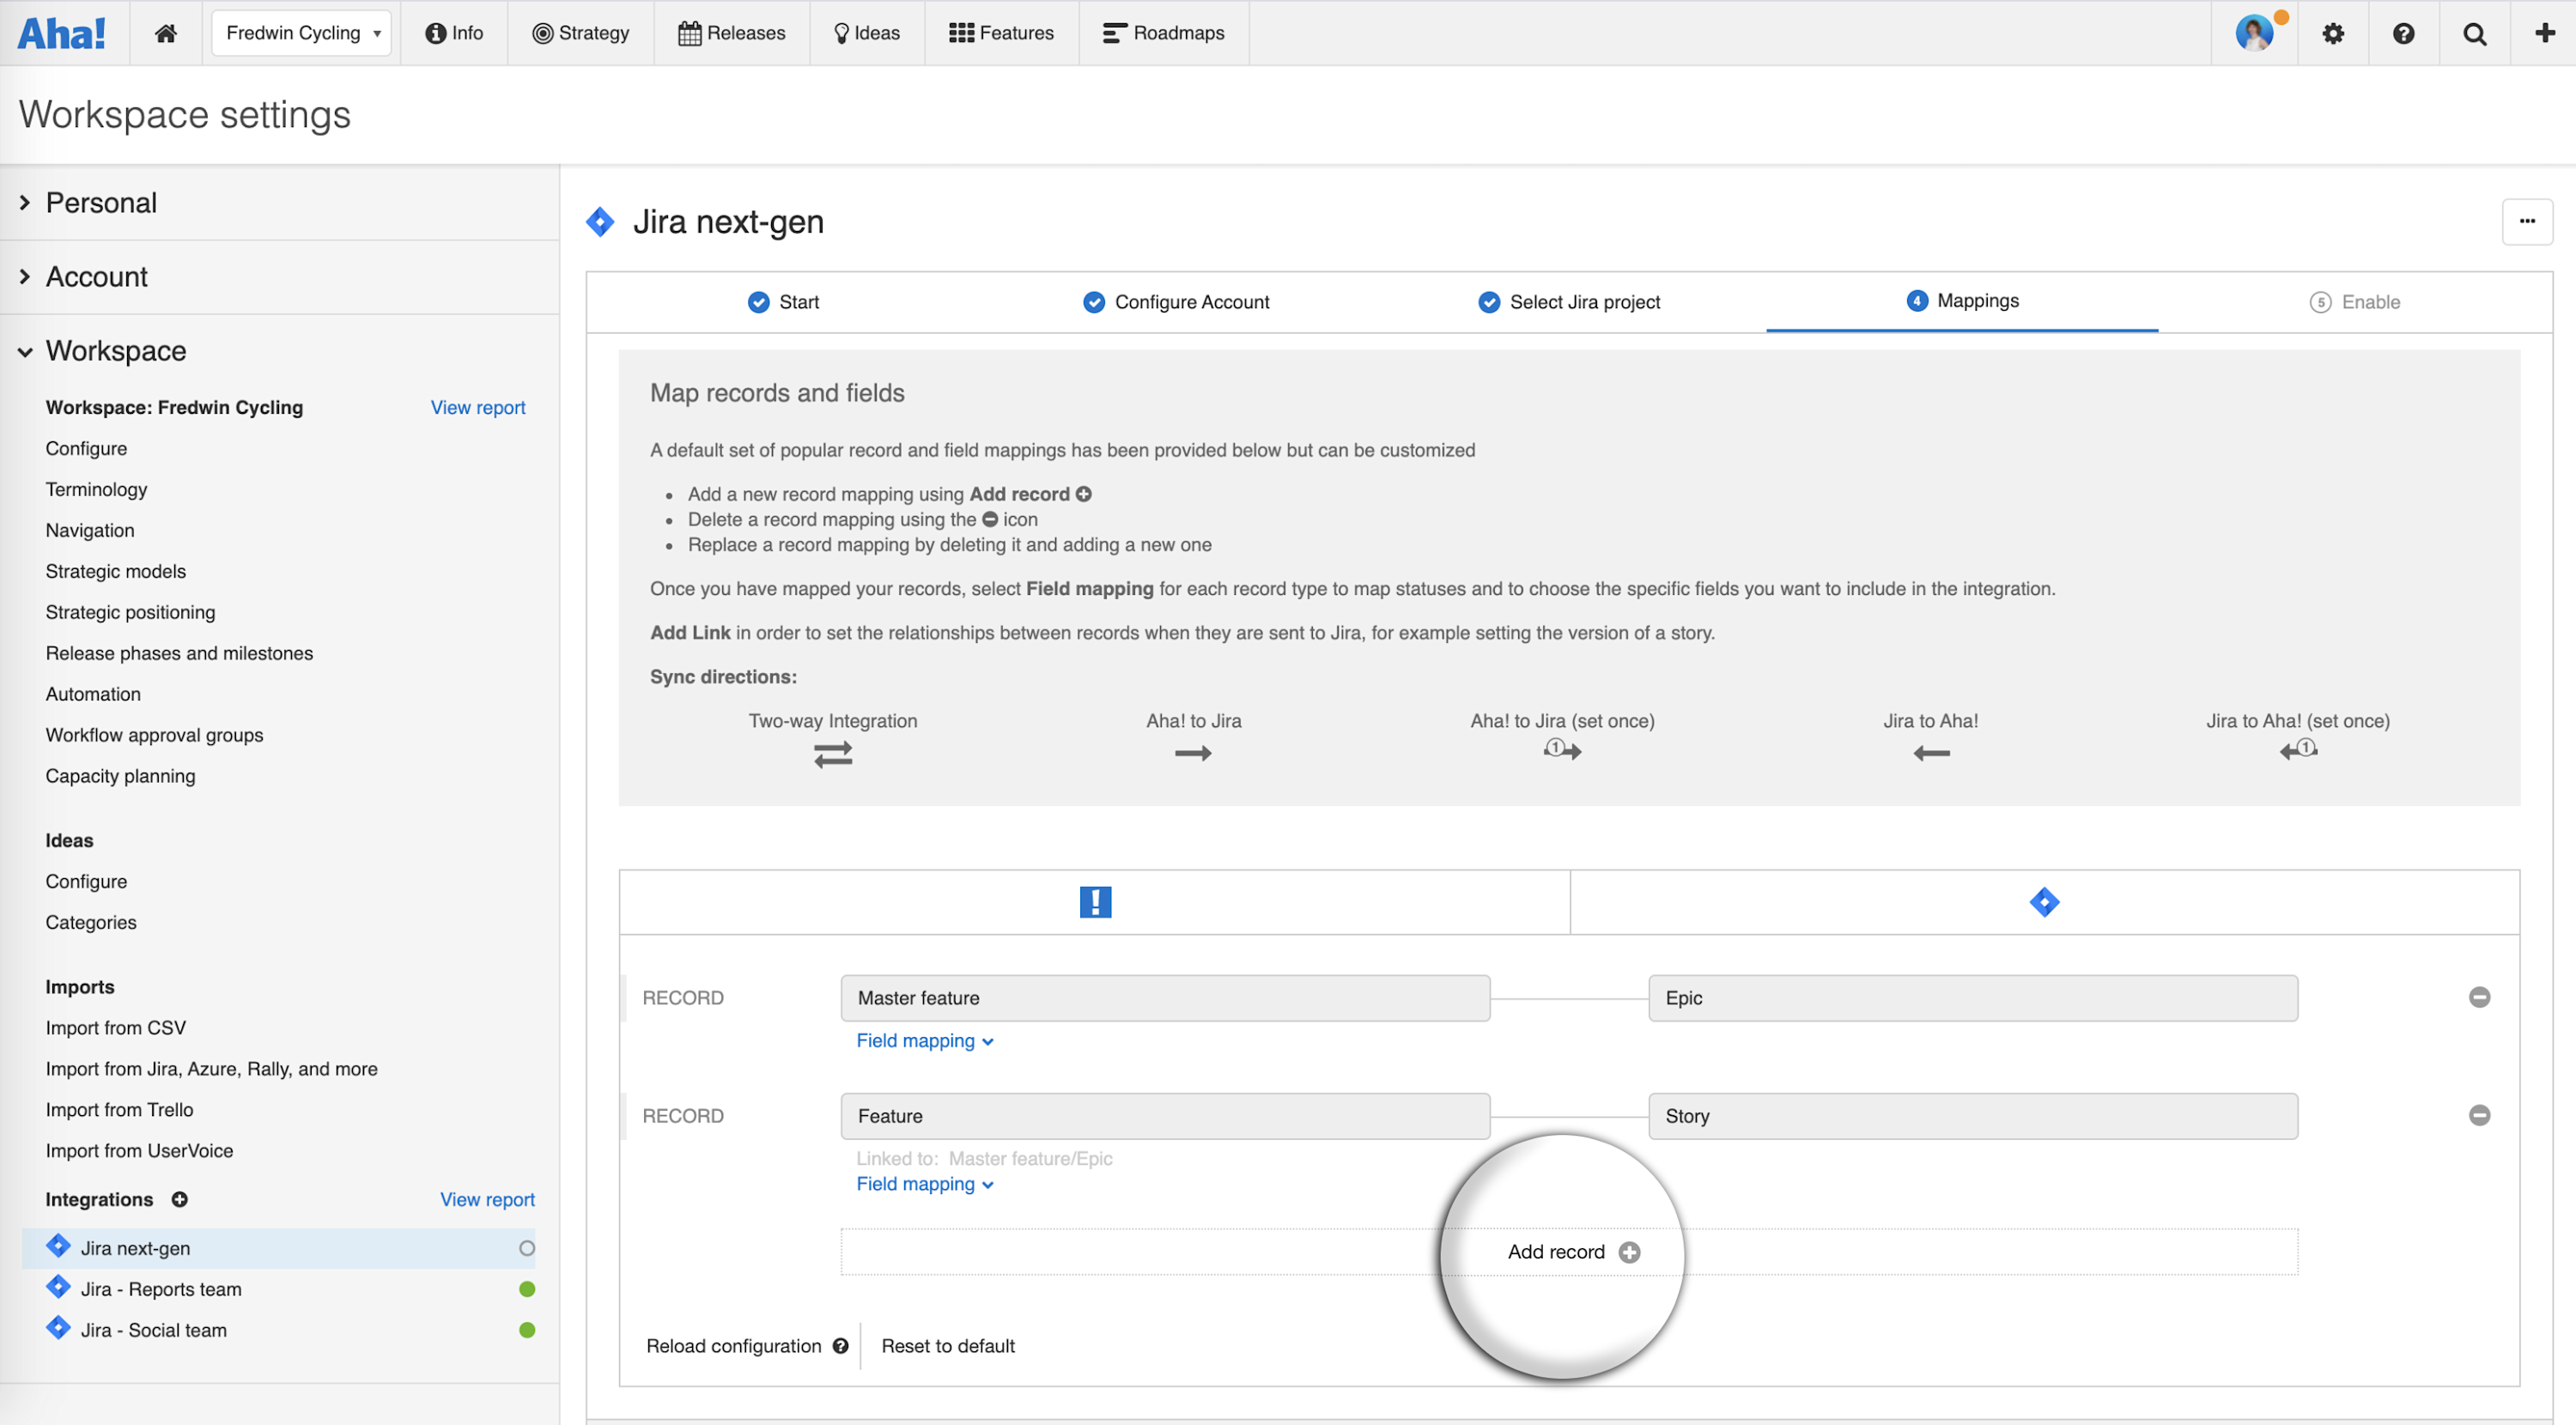Viewport: 2576px width, 1425px height.
Task: Click the green status dot beside Jira - Reports team
Action: pos(527,1288)
